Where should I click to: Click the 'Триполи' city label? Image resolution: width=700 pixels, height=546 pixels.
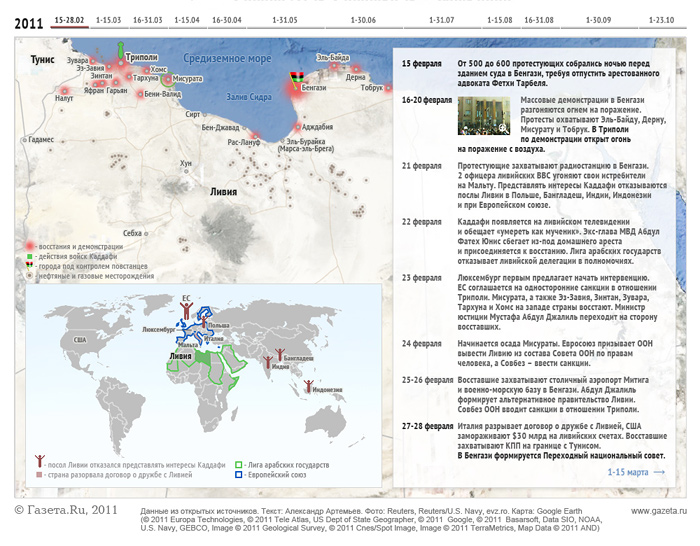142,57
